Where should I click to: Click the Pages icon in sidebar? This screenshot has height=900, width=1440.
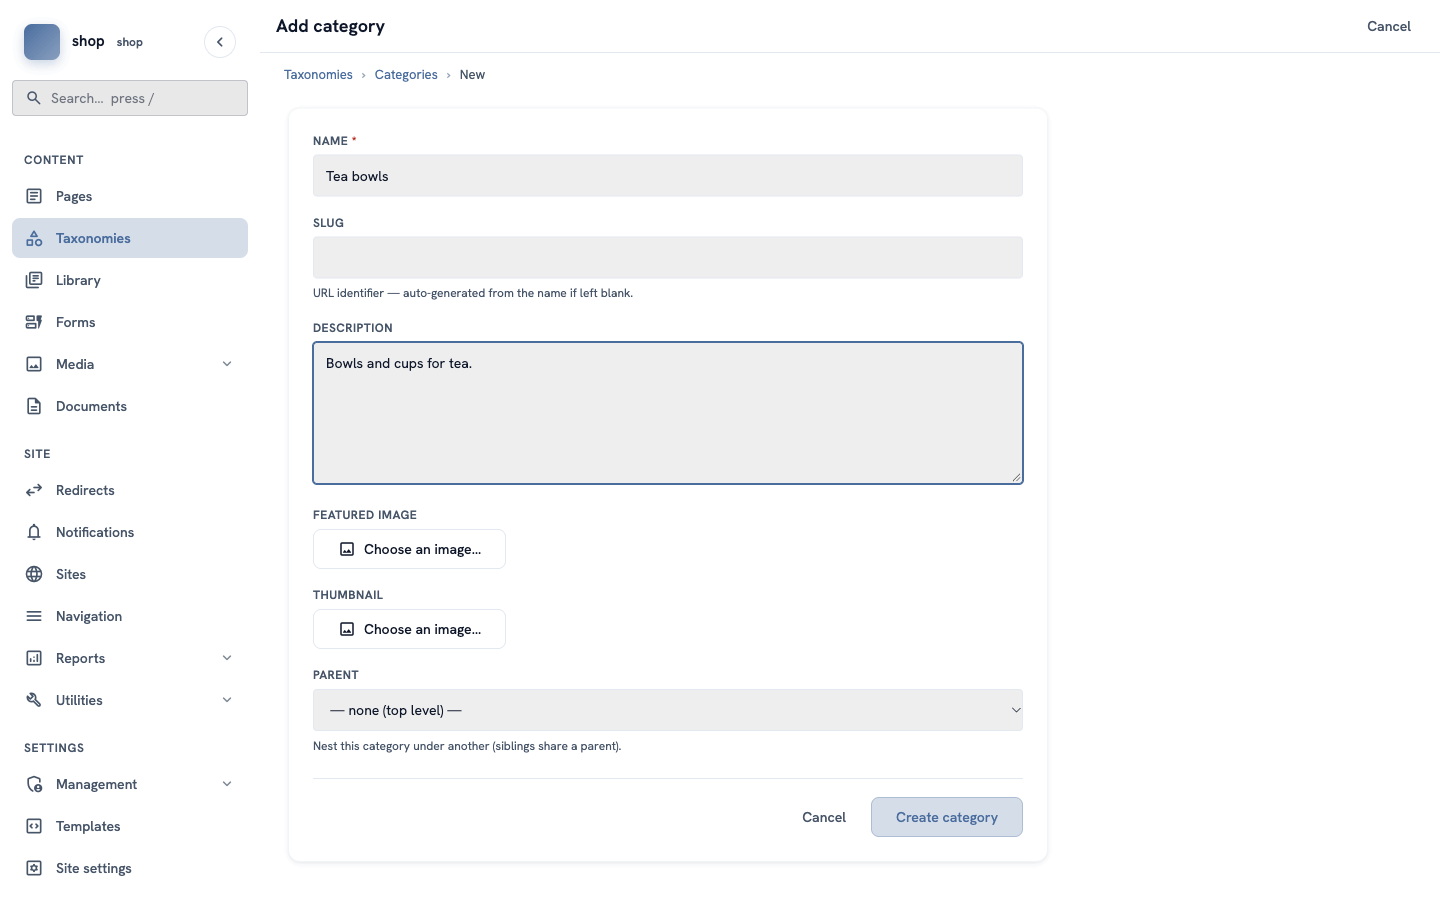[x=34, y=196]
